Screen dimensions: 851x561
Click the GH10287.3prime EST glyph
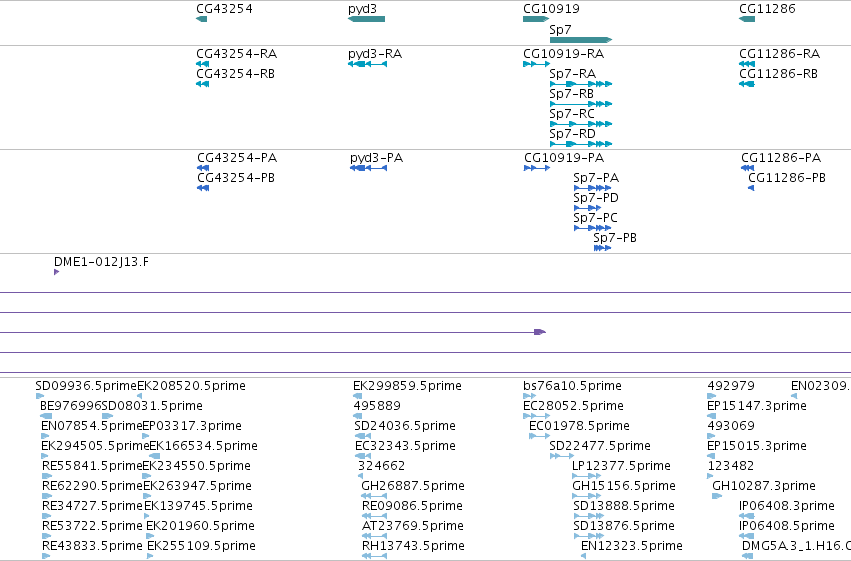point(717,496)
